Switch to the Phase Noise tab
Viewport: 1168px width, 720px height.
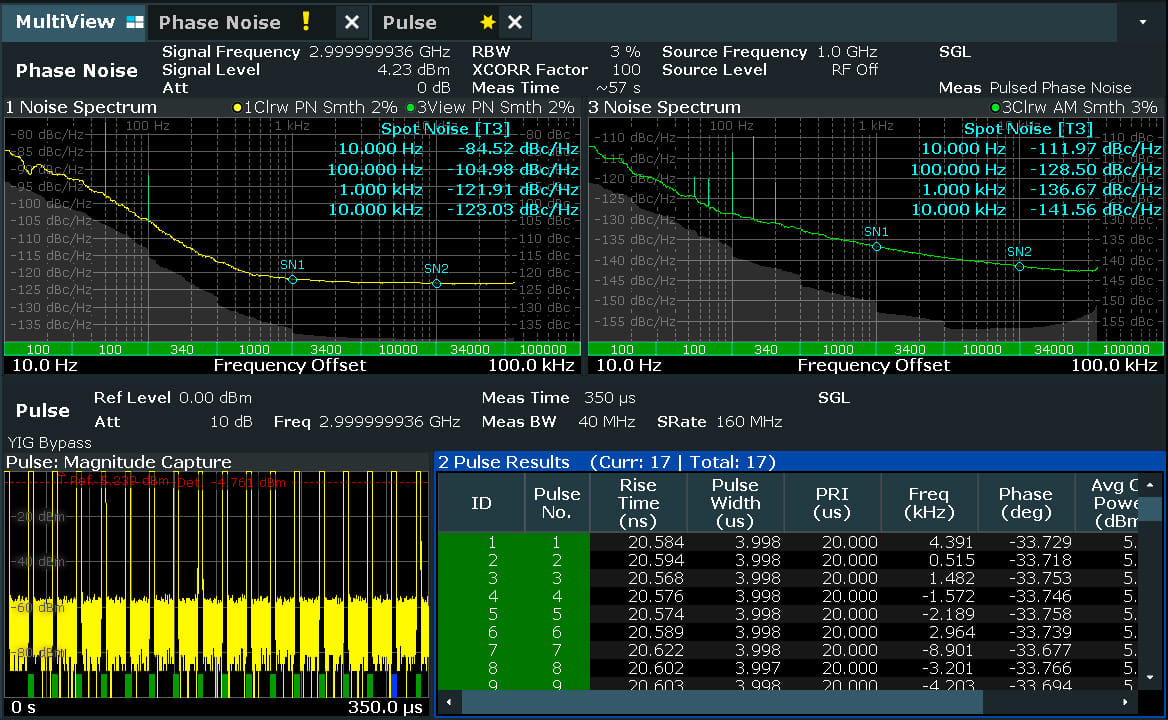tap(219, 23)
